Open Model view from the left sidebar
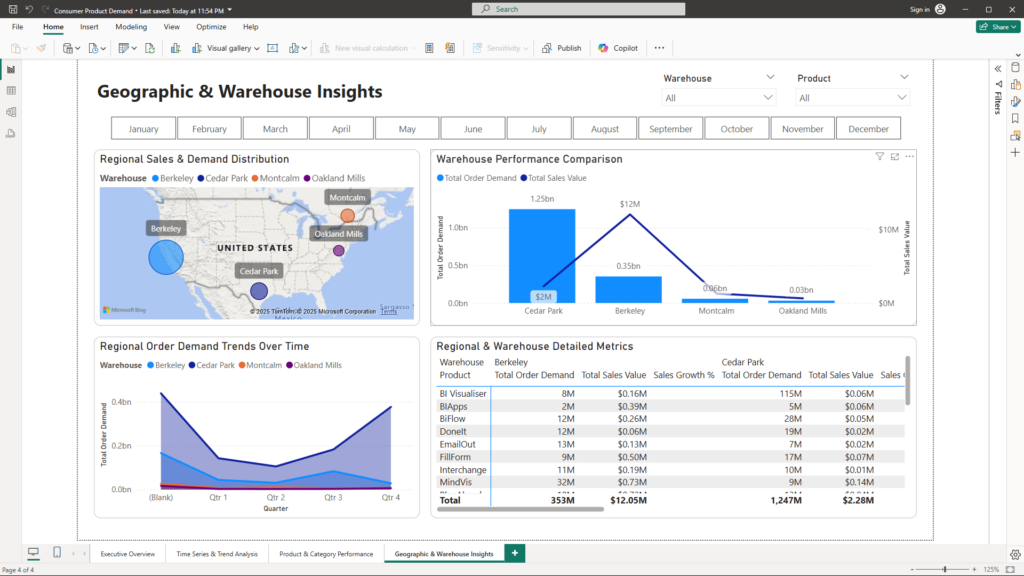Screen dimensions: 1024x576 coord(11,111)
